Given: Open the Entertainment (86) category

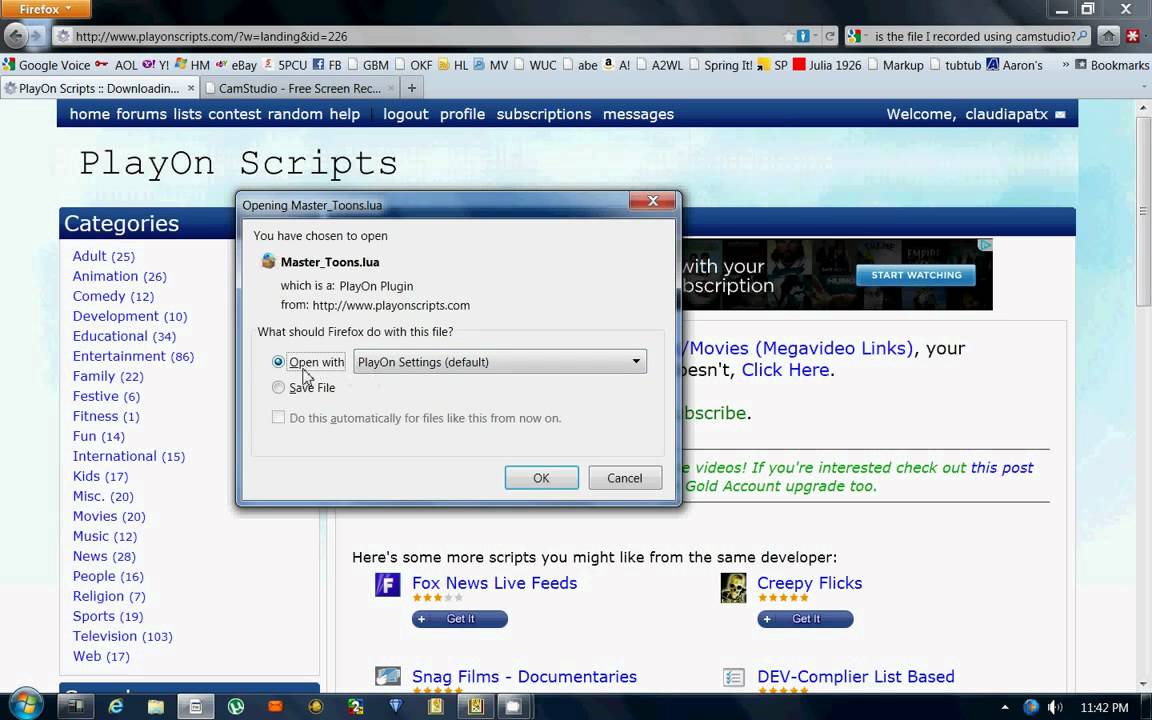Looking at the screenshot, I should tap(133, 356).
